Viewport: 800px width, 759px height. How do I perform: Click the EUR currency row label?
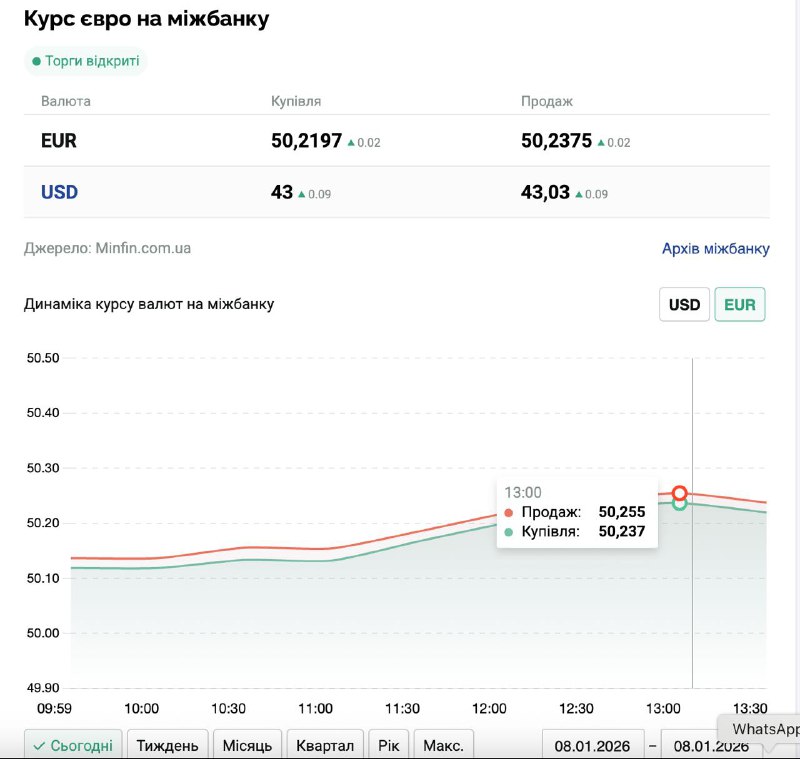pos(59,141)
